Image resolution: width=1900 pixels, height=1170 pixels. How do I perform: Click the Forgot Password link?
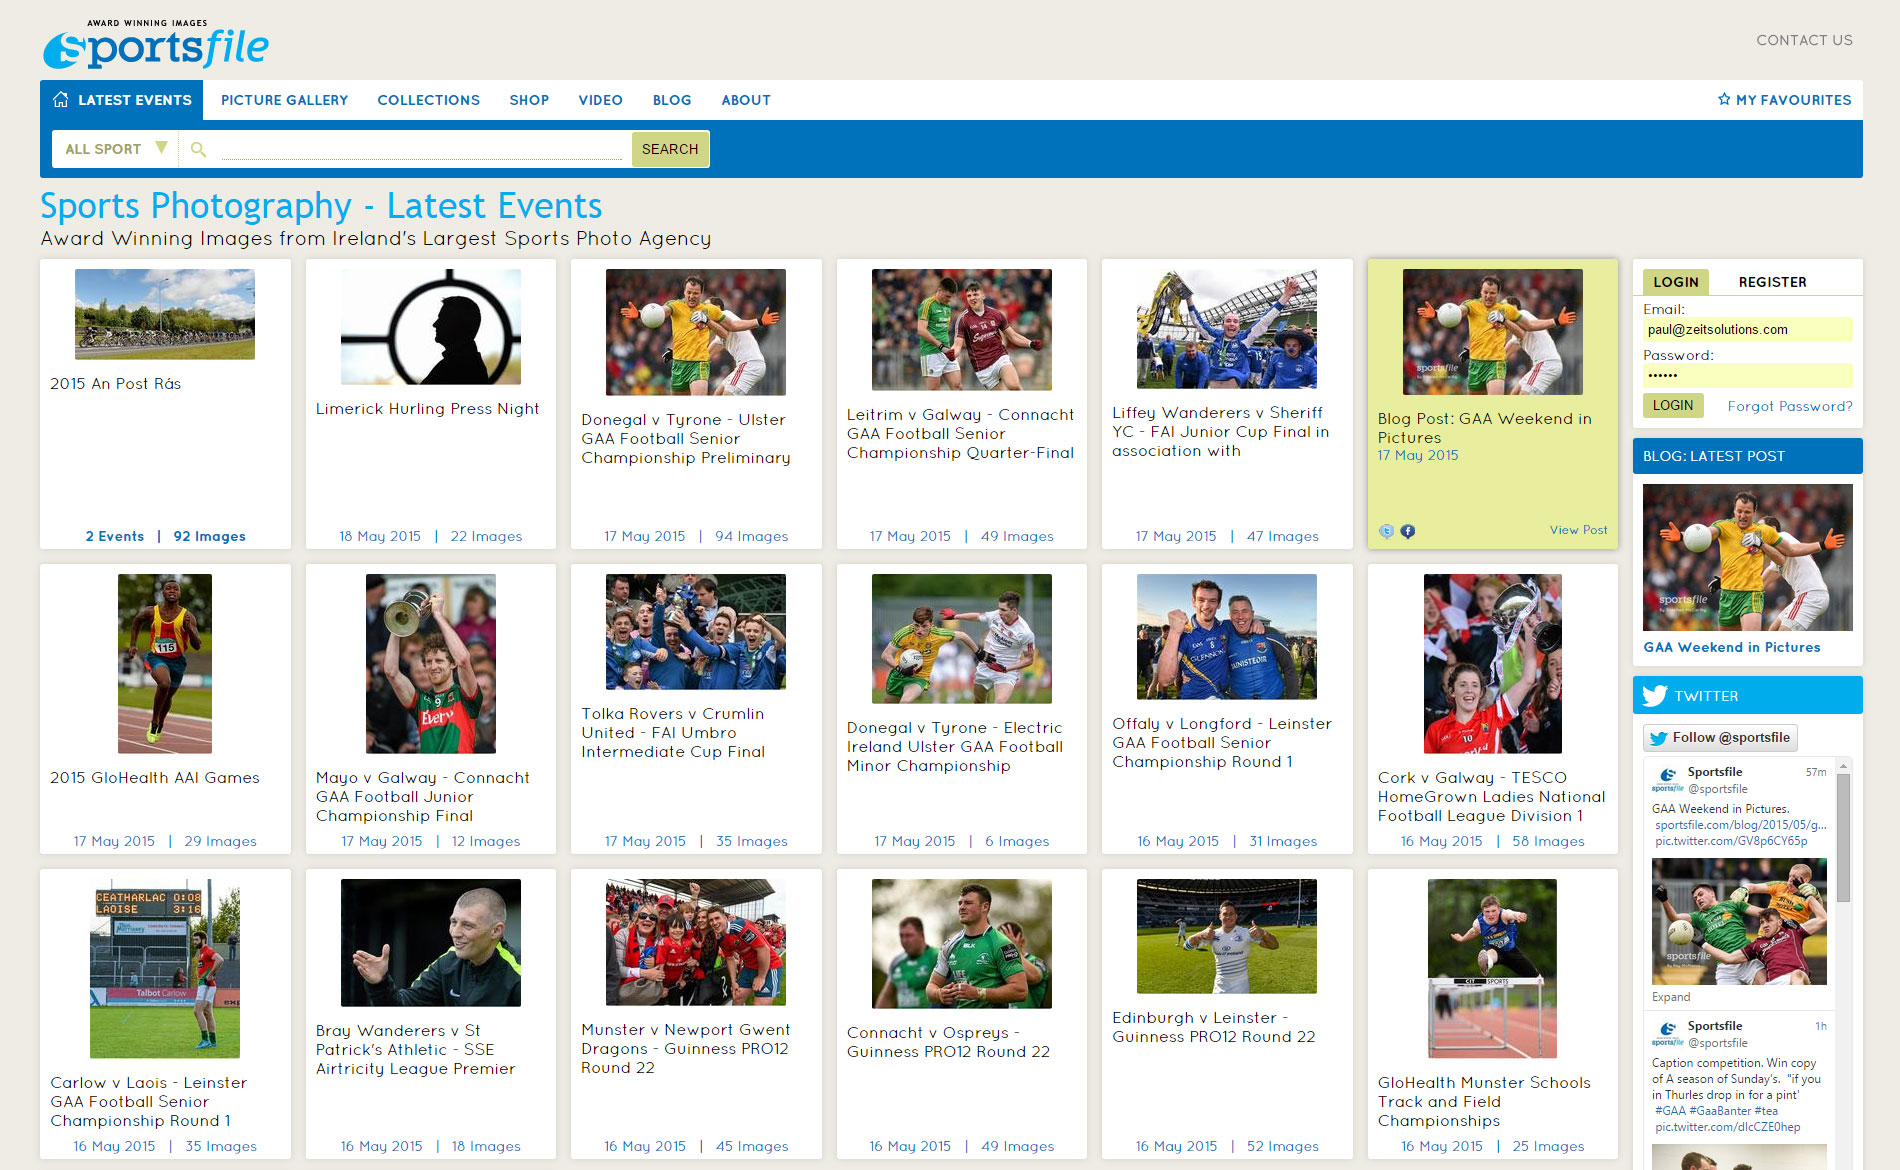click(x=1789, y=406)
